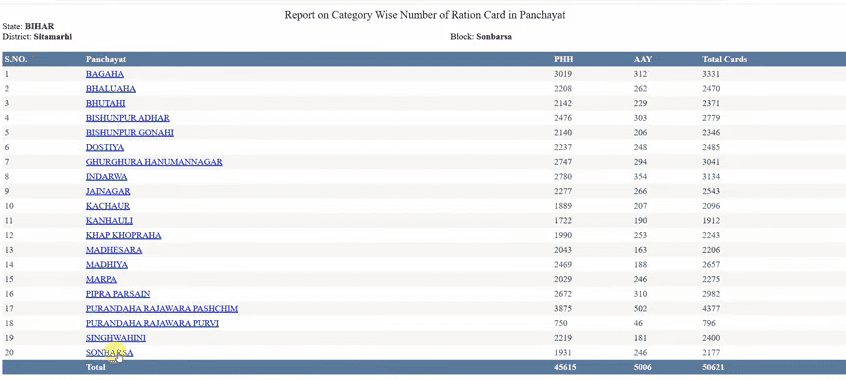Open the MARPA panchayat link

(101, 279)
